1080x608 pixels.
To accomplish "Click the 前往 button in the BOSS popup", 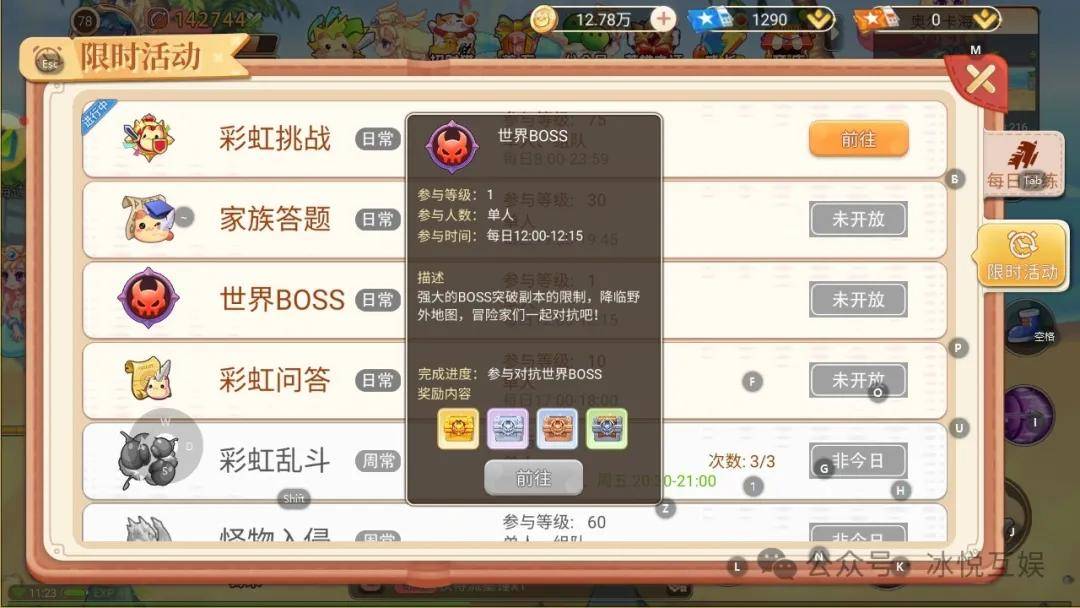I will click(533, 478).
